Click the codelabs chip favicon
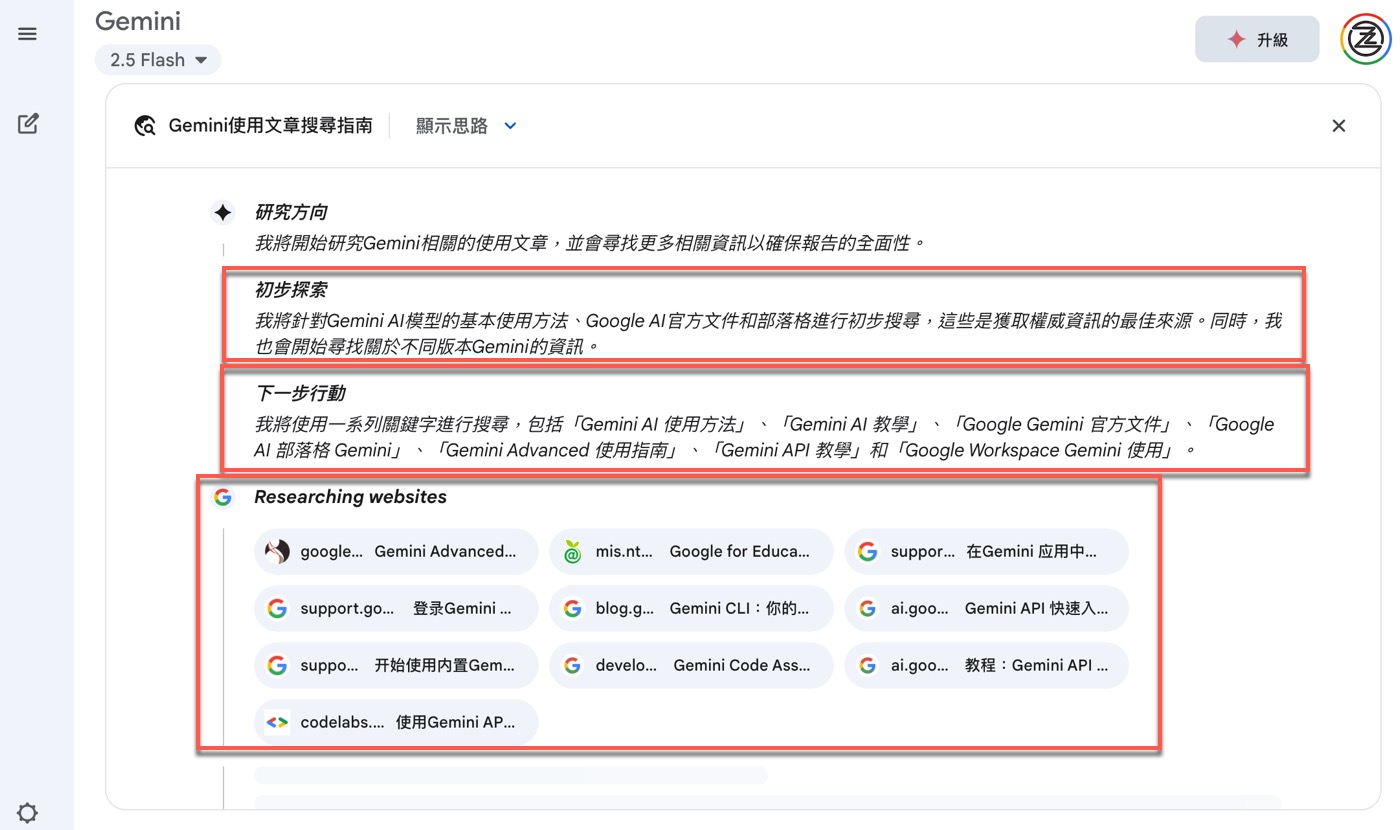The image size is (1400, 830). pos(277,722)
